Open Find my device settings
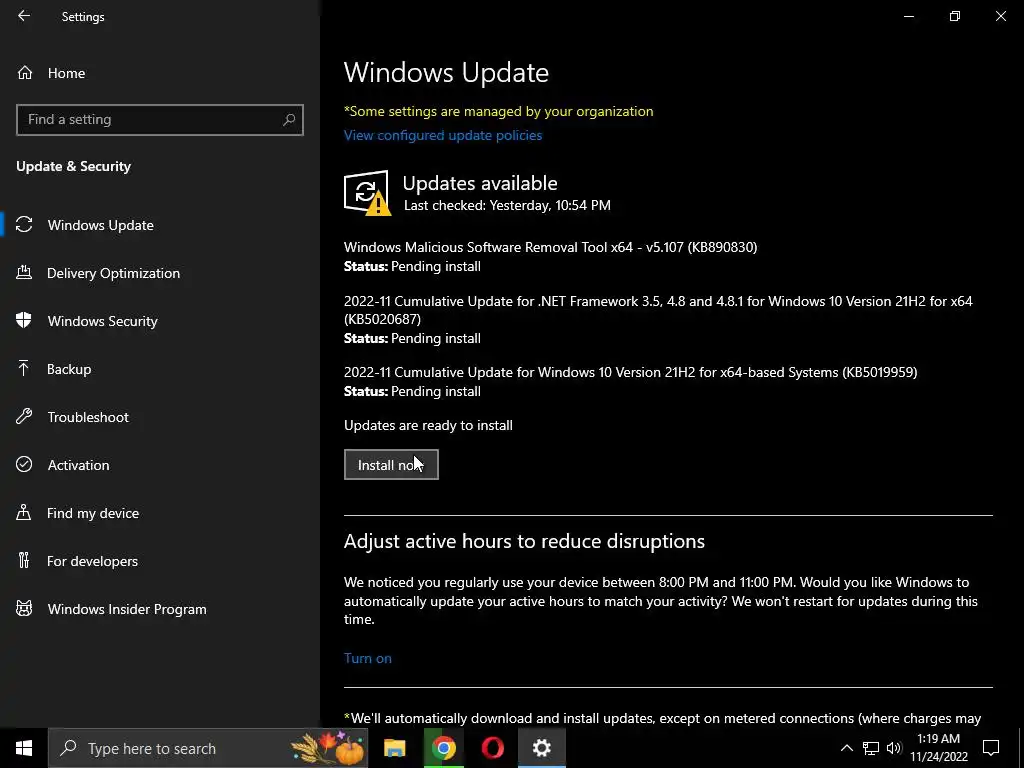 (x=159, y=513)
